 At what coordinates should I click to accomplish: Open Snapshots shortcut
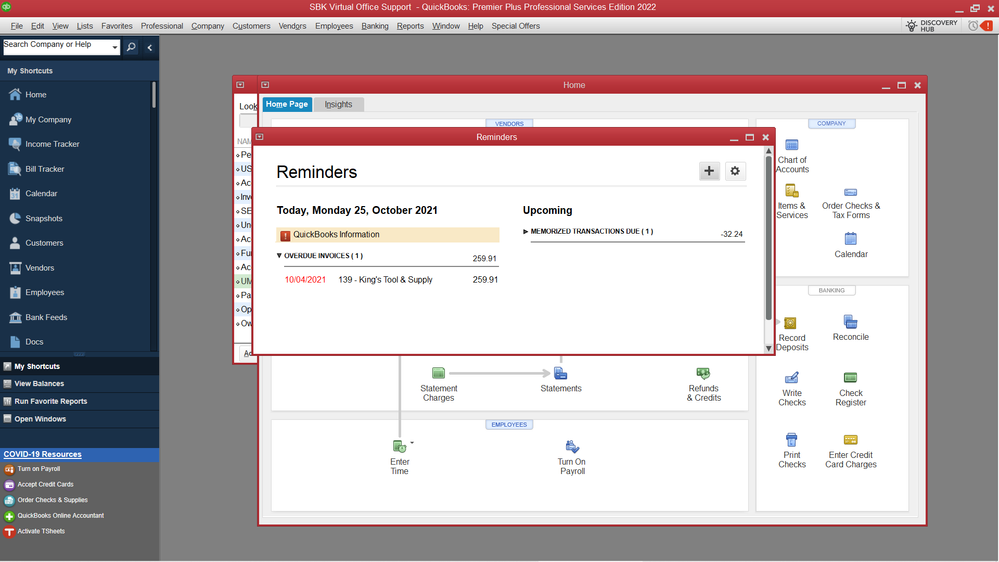pyautogui.click(x=35, y=218)
